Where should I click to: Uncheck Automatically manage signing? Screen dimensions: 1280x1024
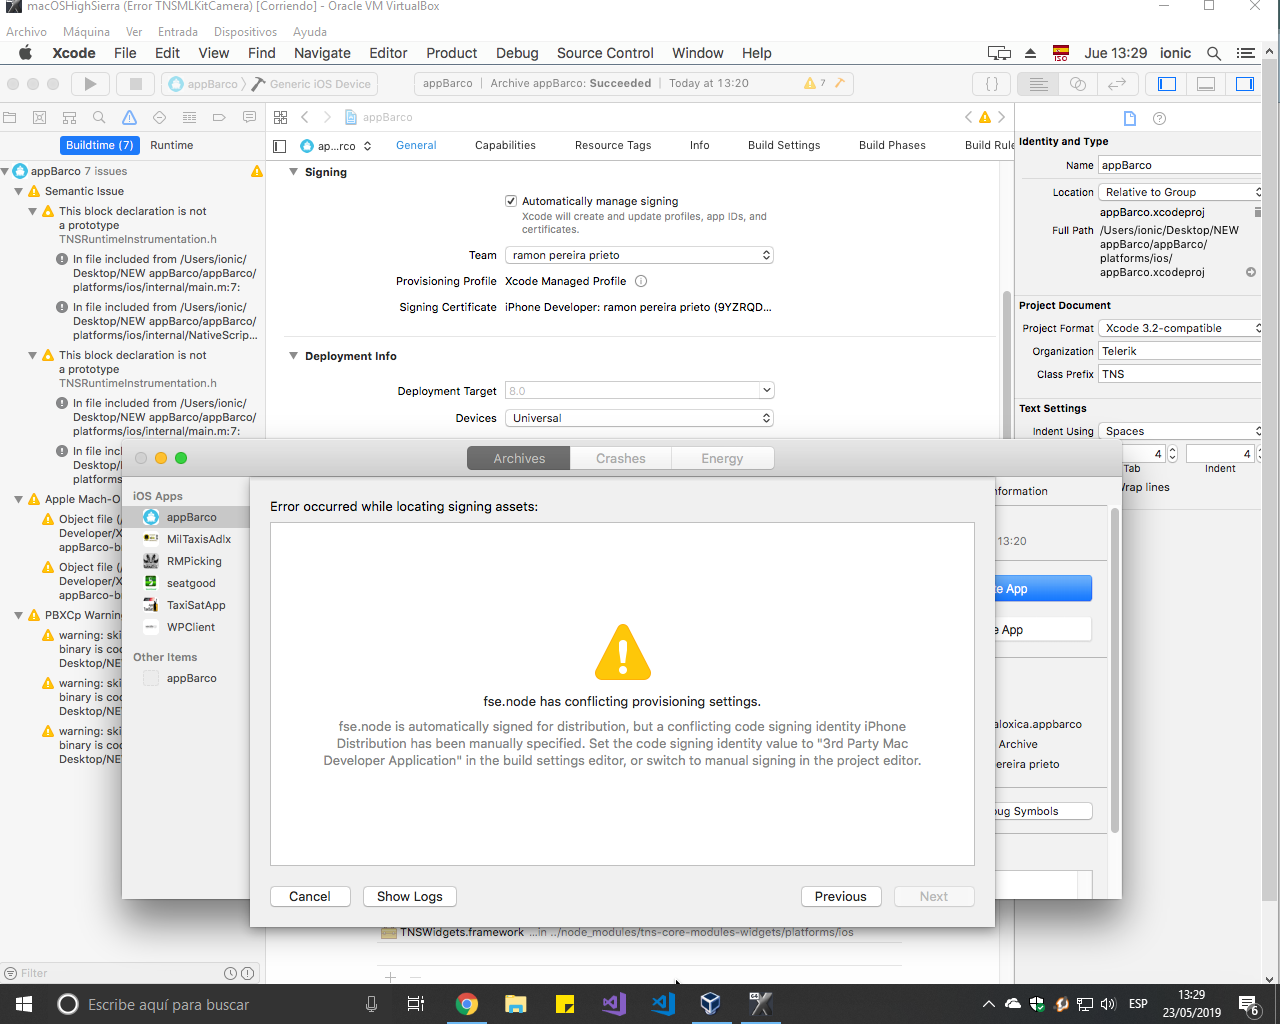point(511,201)
